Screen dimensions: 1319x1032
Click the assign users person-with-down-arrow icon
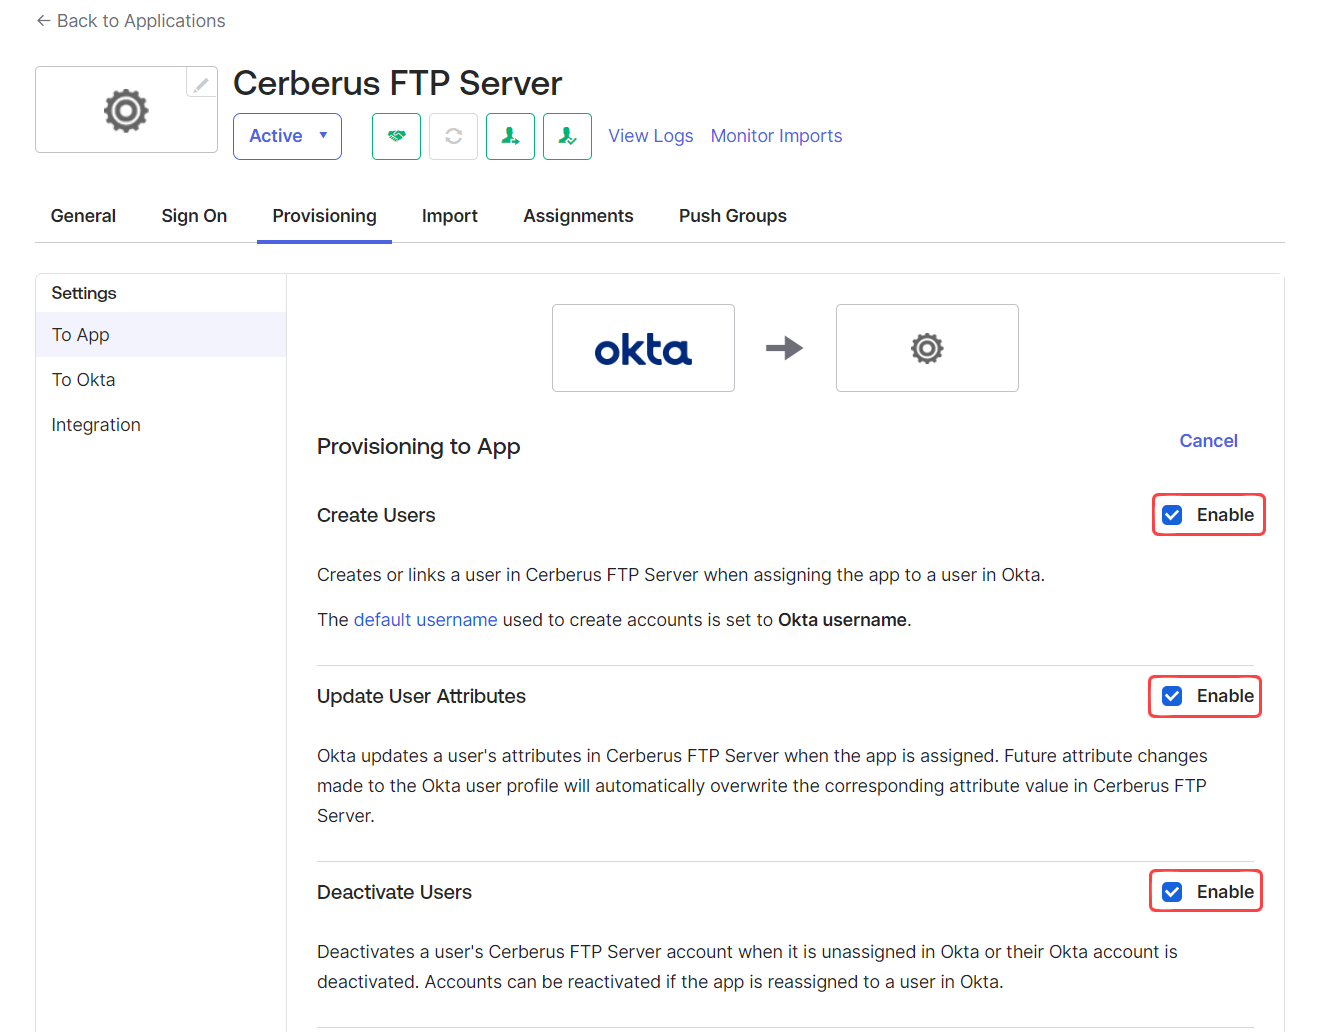point(510,136)
